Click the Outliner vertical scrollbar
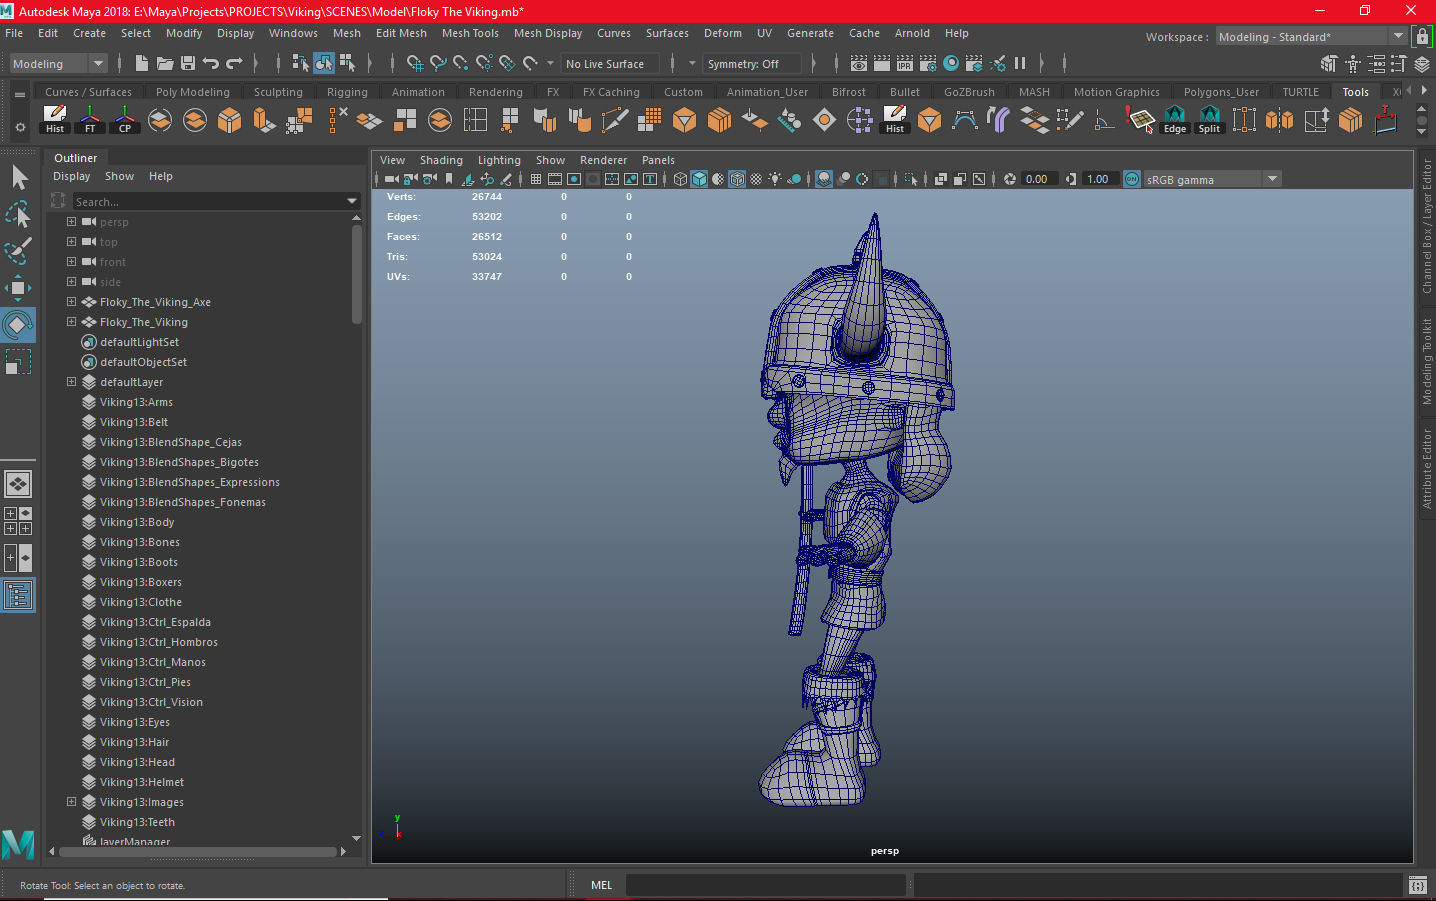 coord(357,275)
